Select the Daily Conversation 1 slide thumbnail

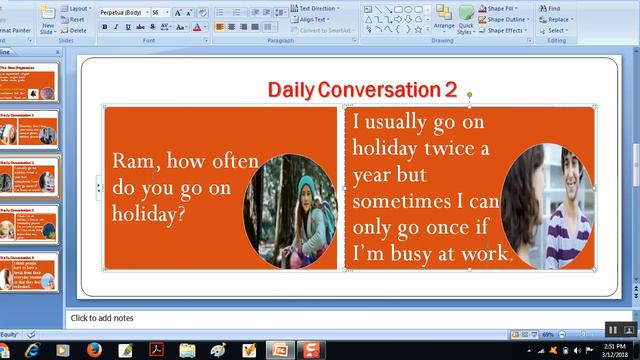coord(29,130)
